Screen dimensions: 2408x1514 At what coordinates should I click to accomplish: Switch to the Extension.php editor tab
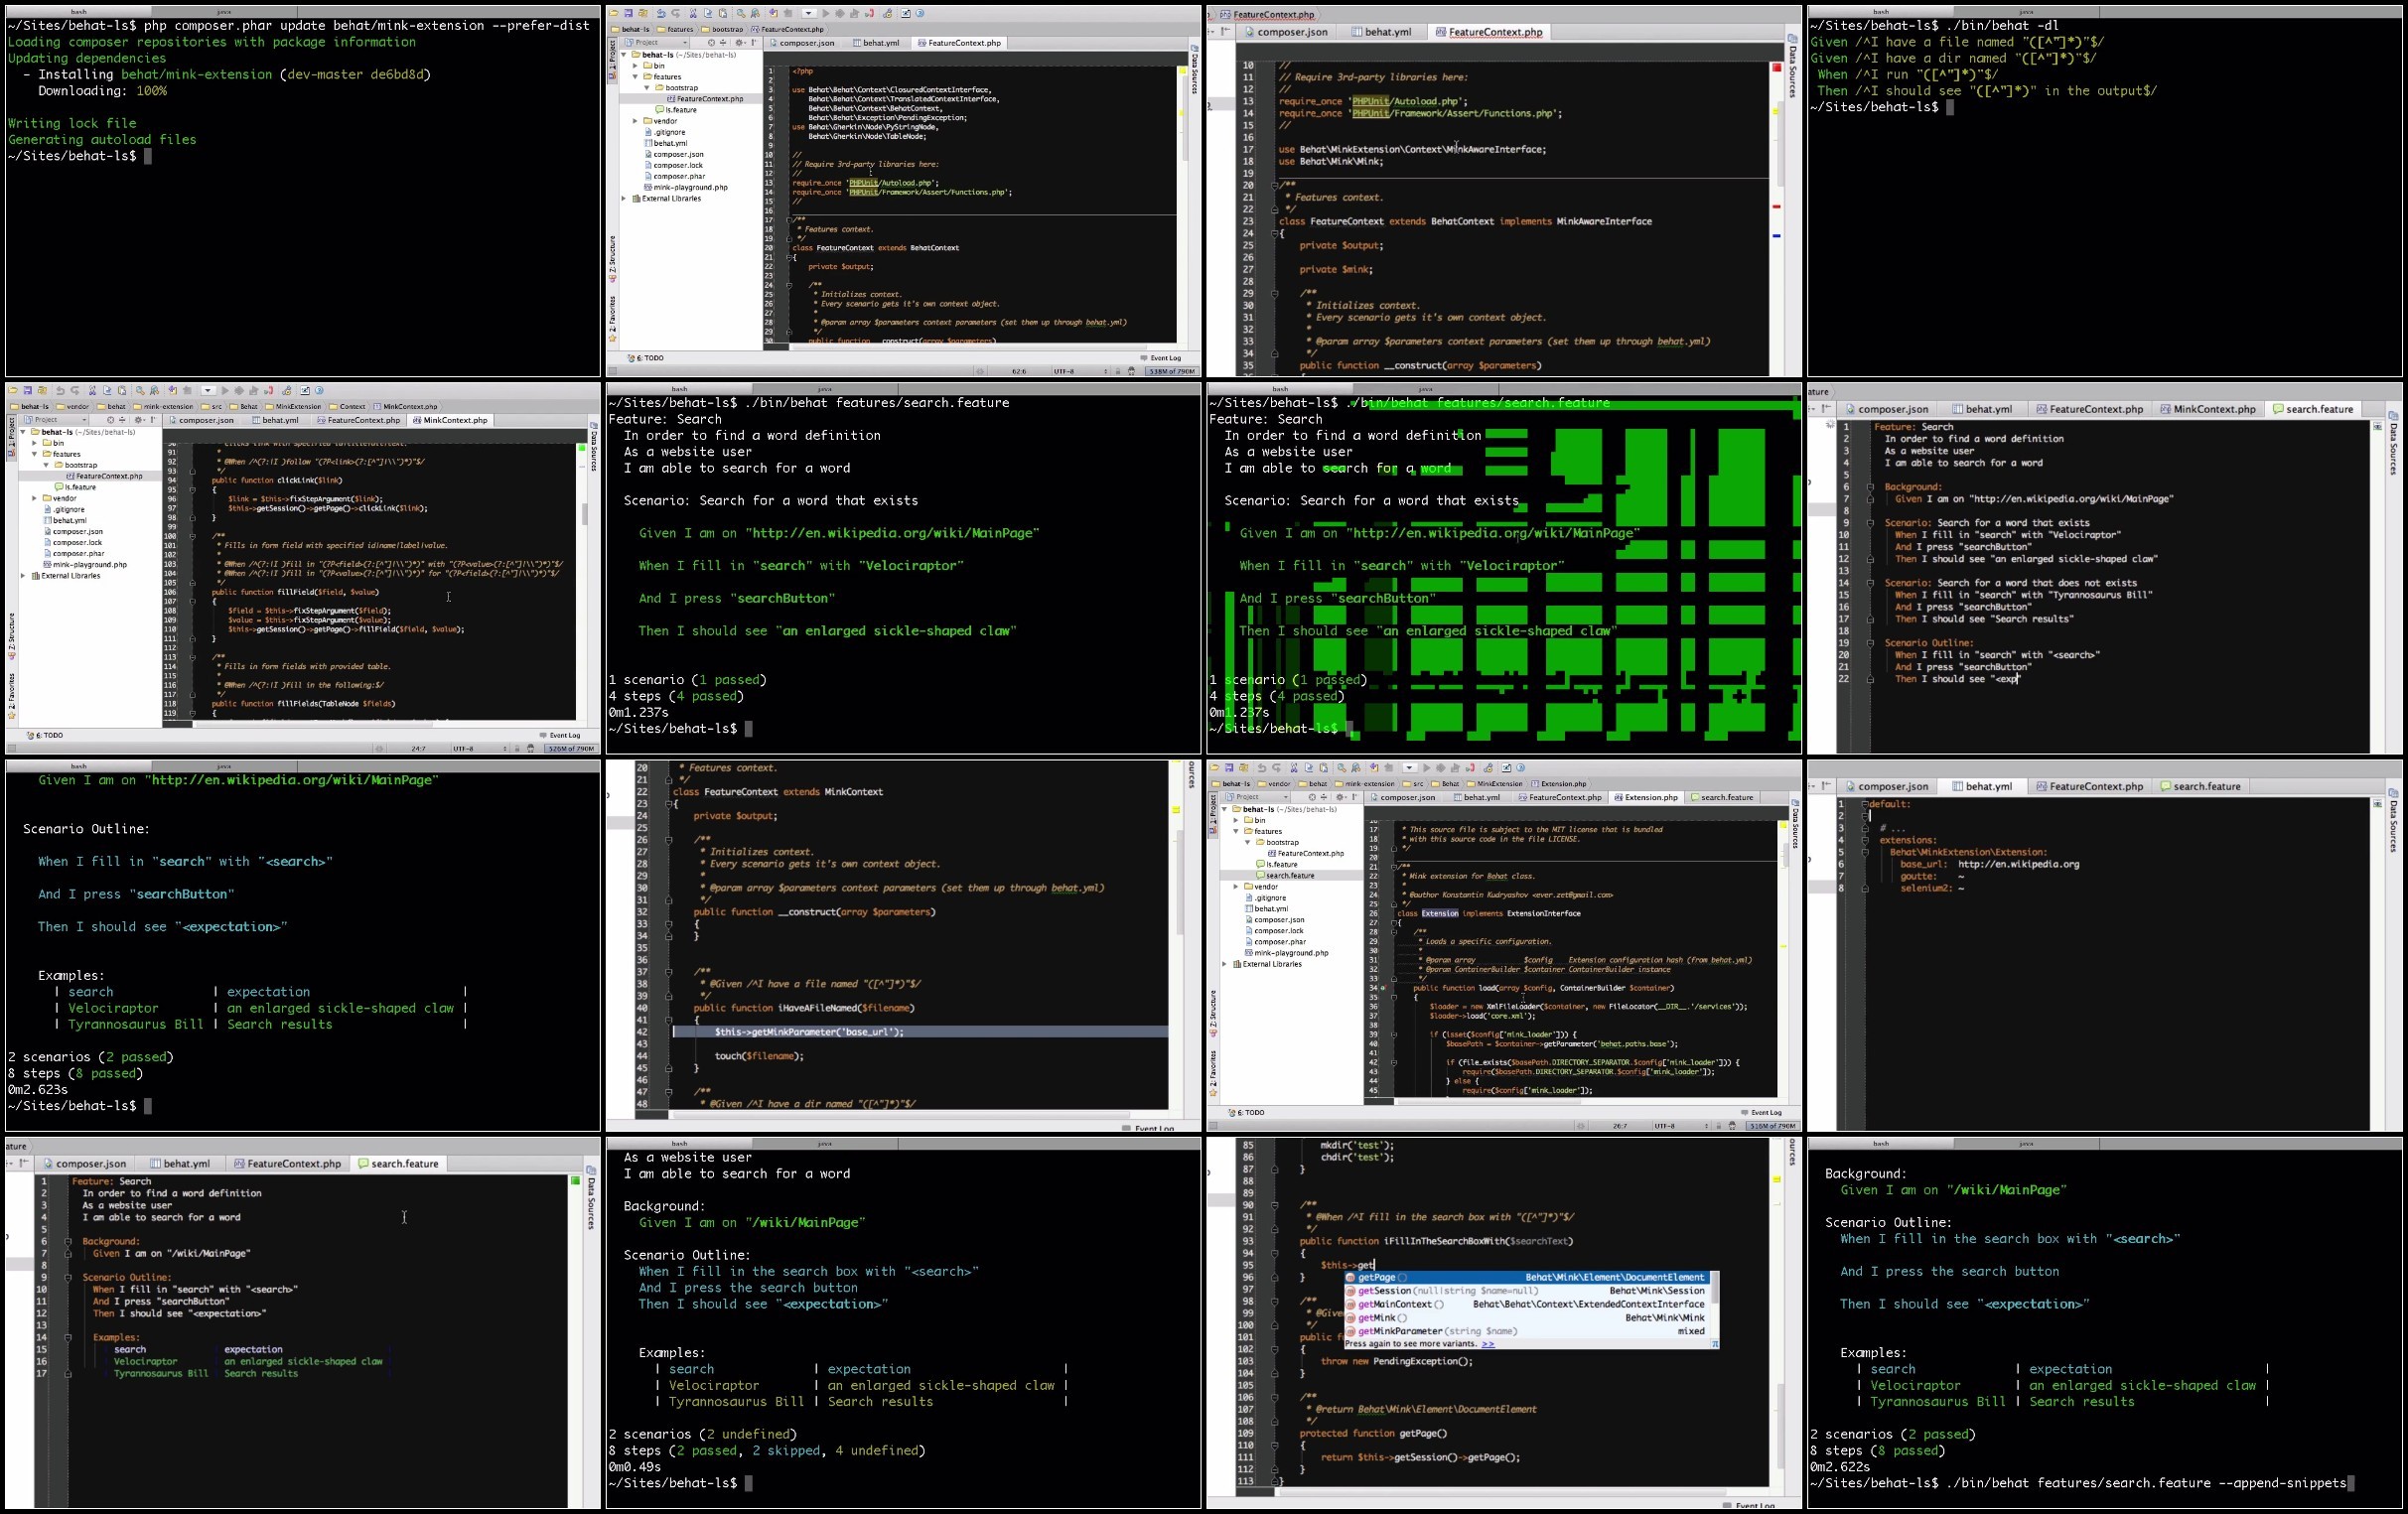coord(1644,797)
